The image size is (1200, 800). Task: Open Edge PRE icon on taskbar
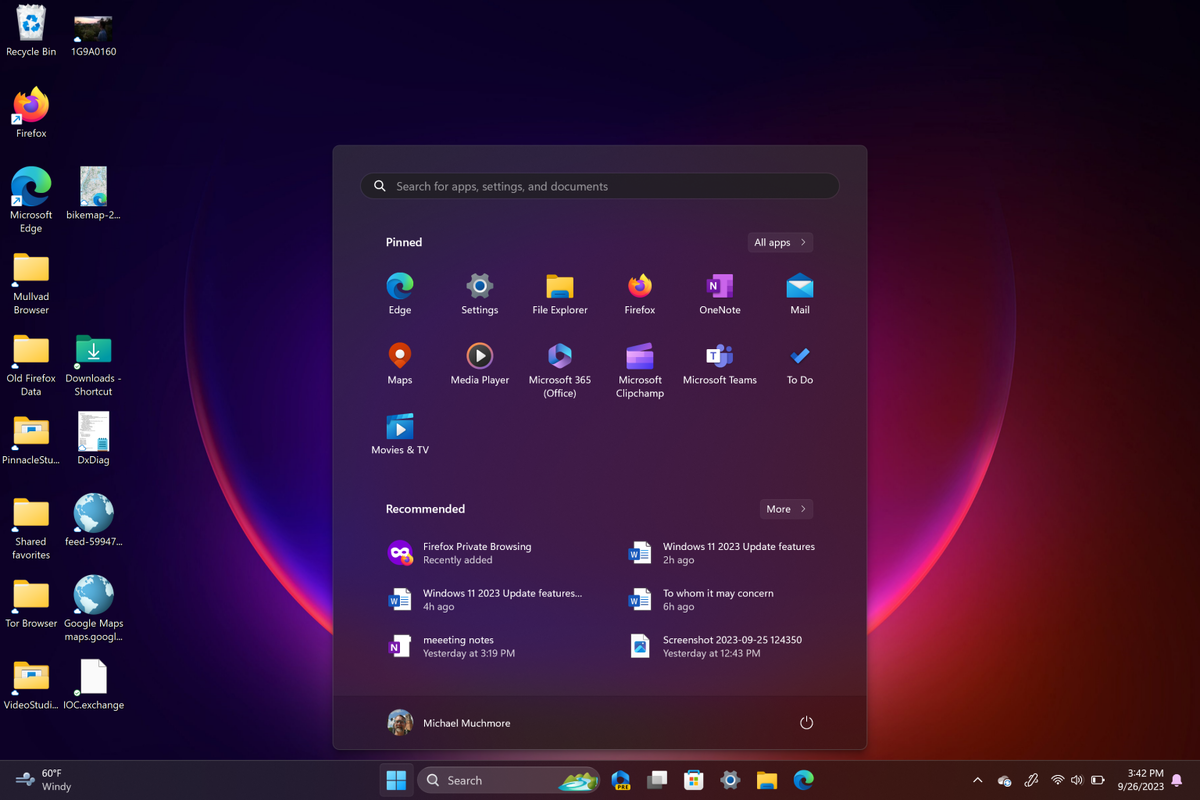click(621, 780)
